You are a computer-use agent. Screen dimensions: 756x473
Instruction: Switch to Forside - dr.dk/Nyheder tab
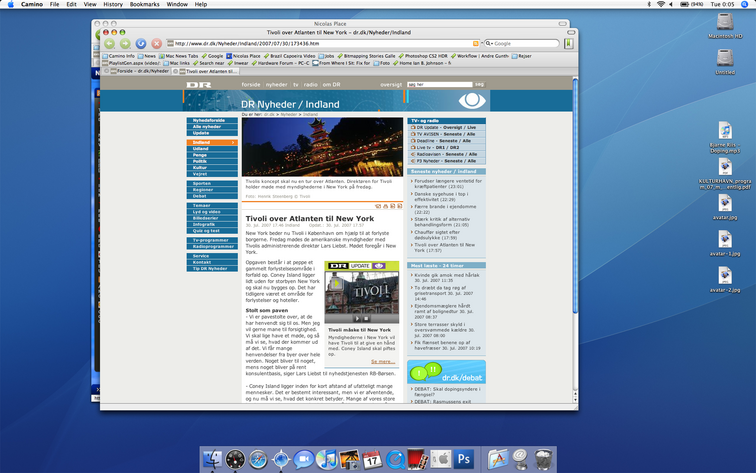pyautogui.click(x=140, y=71)
